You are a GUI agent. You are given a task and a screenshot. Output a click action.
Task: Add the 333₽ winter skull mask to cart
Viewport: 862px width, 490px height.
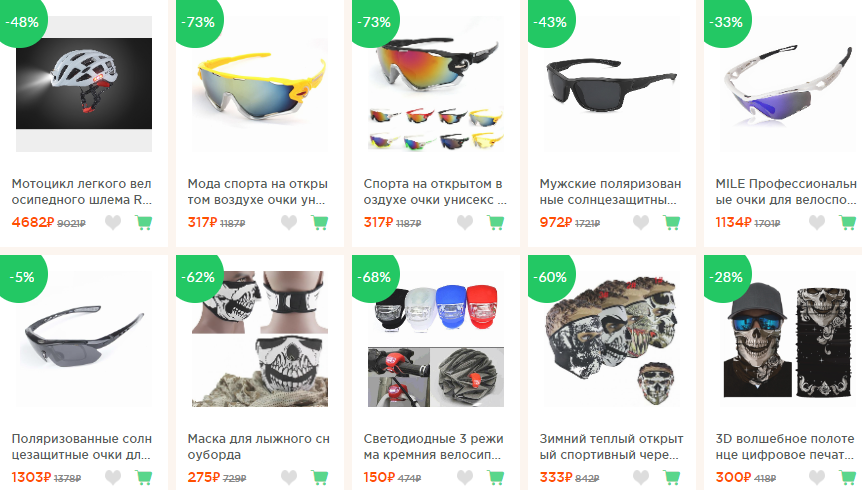coord(671,477)
